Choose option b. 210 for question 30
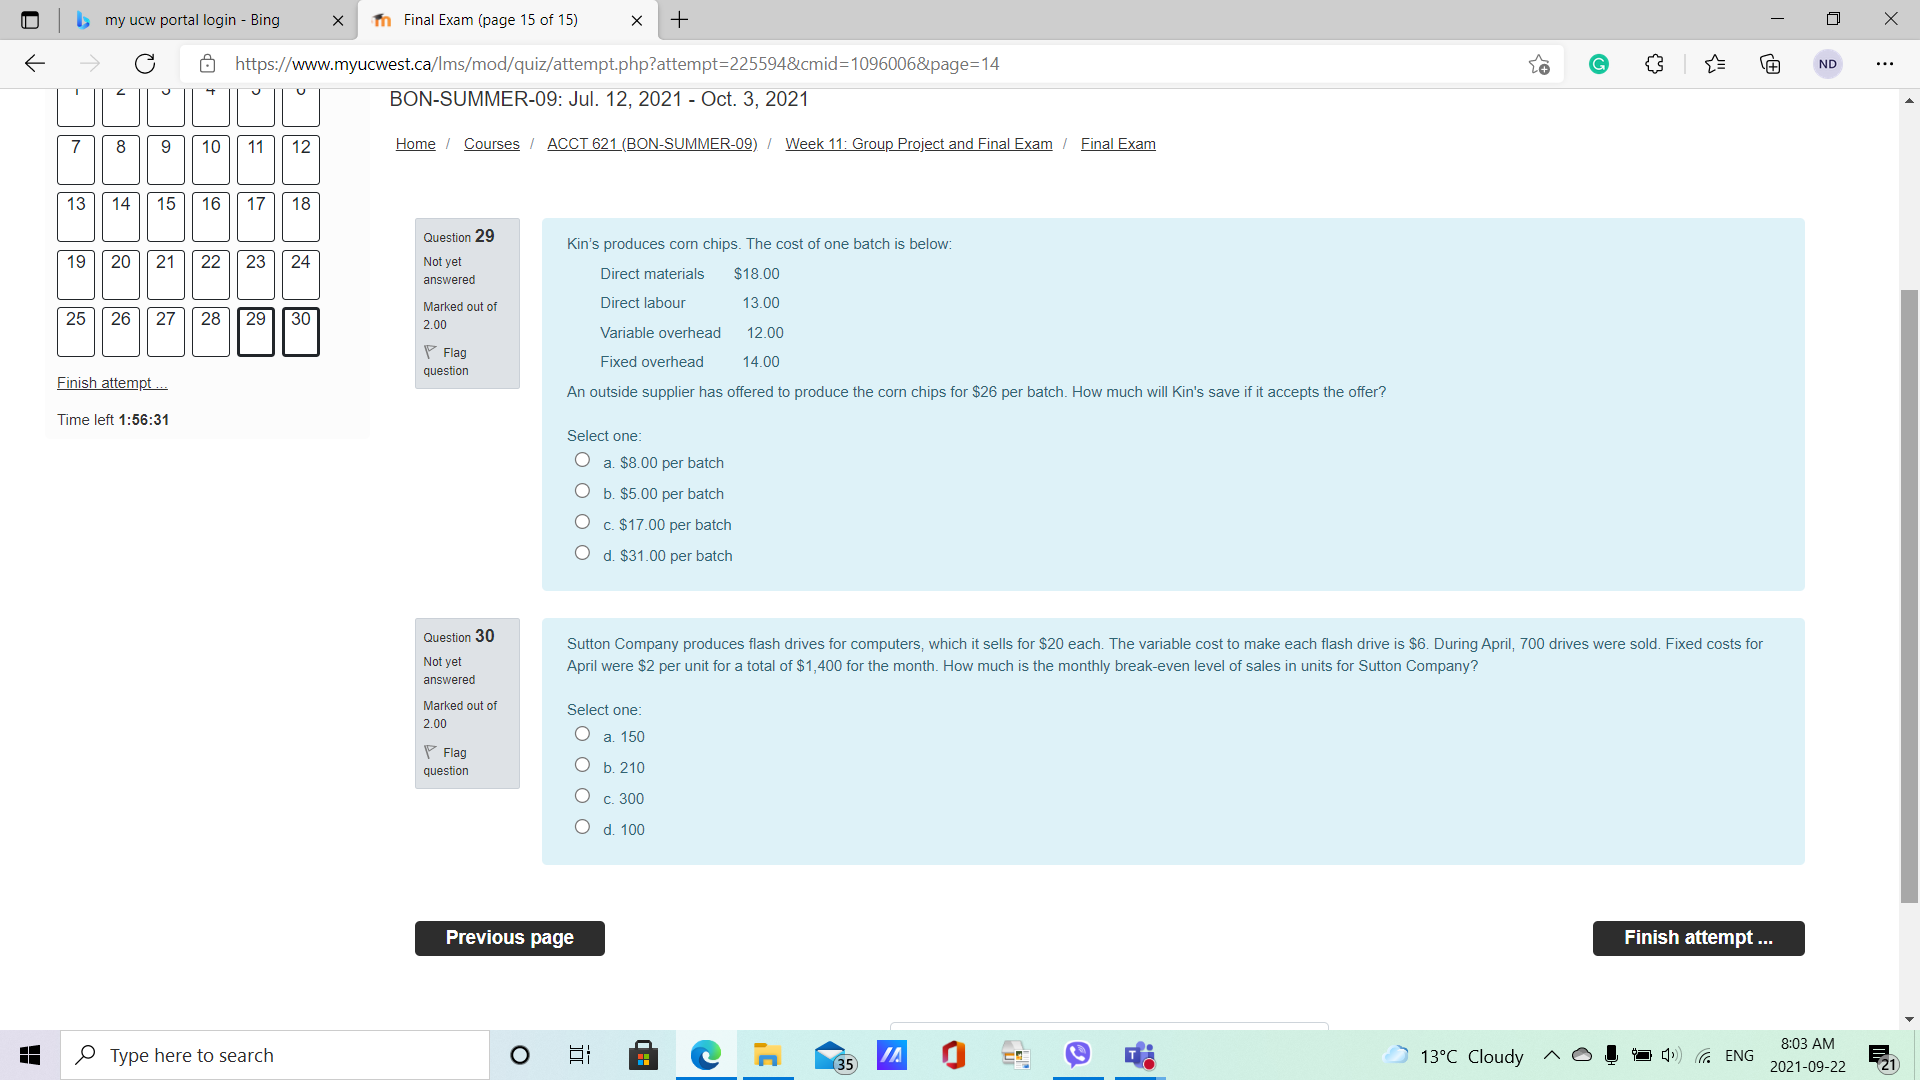 582,765
